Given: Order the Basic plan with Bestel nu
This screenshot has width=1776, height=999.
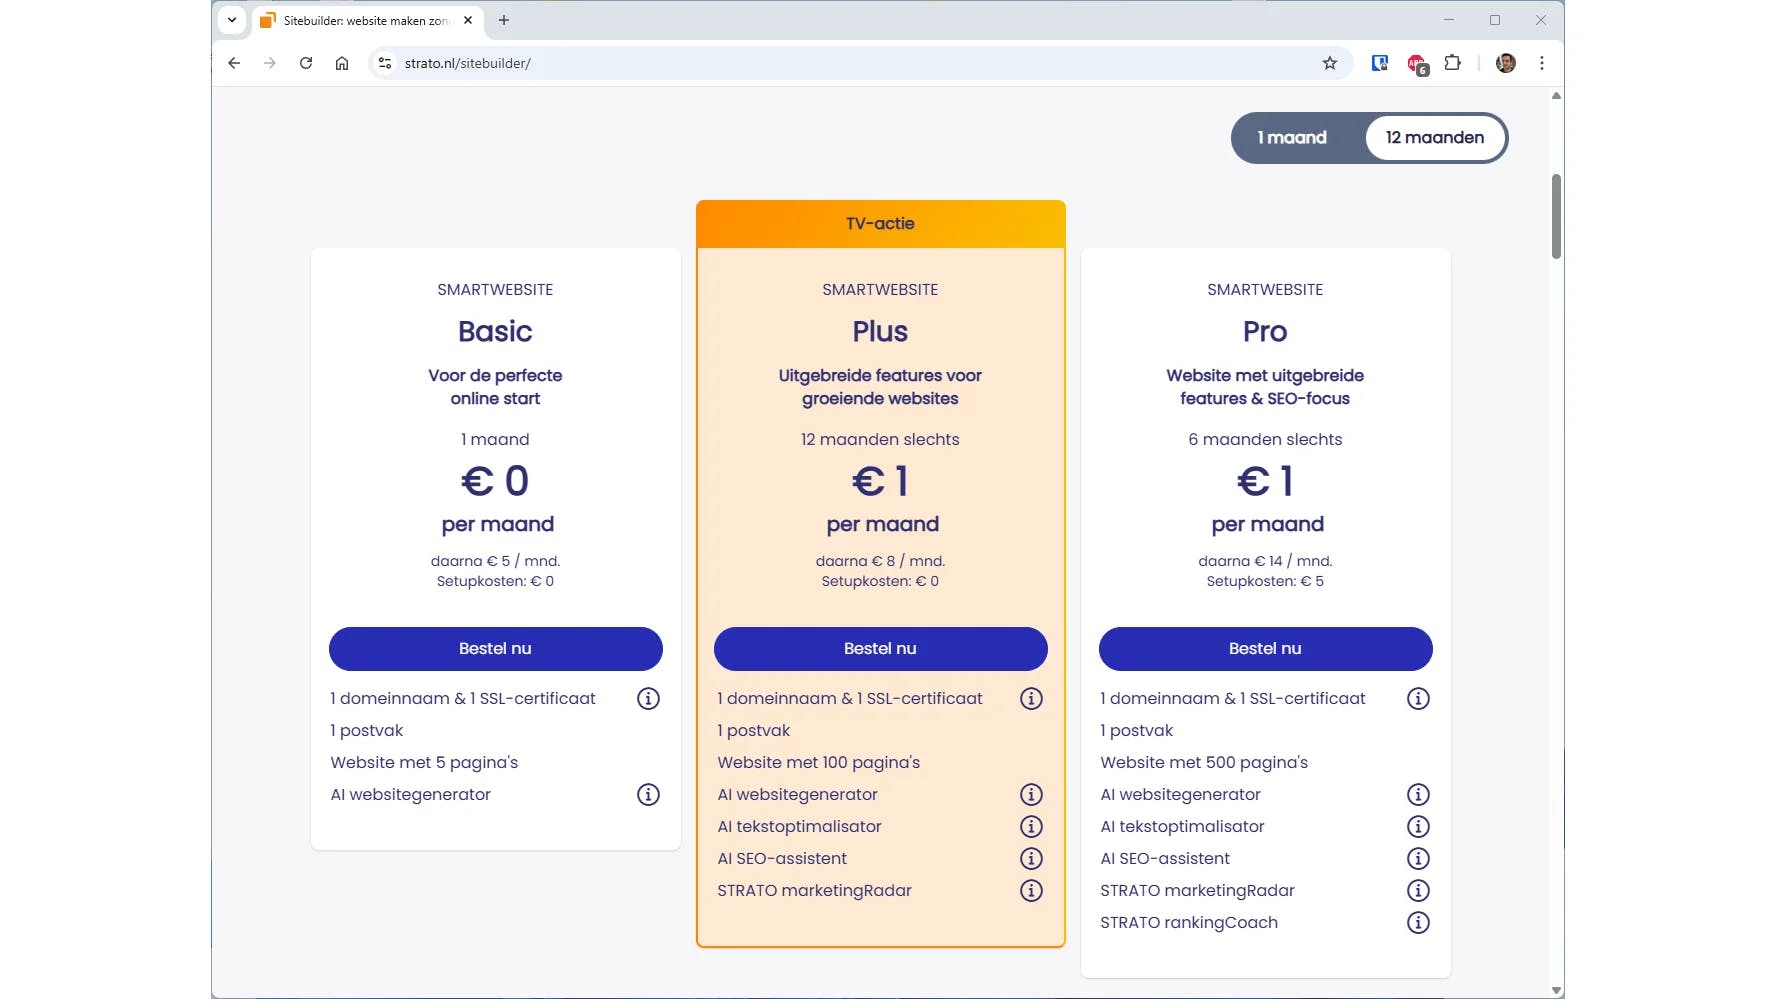Looking at the screenshot, I should pos(495,649).
